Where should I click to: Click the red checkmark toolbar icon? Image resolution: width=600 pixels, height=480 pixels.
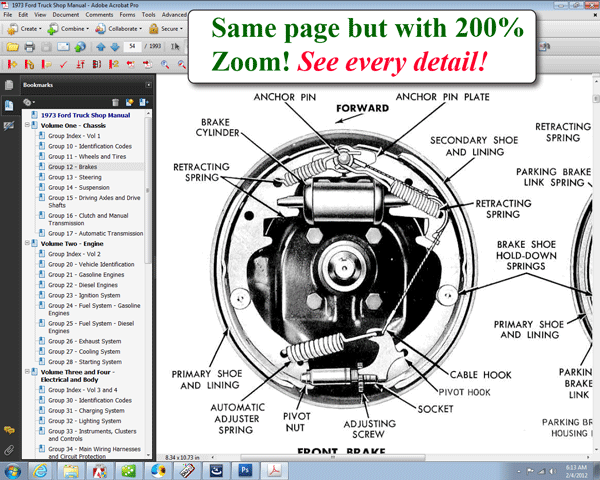pos(63,64)
